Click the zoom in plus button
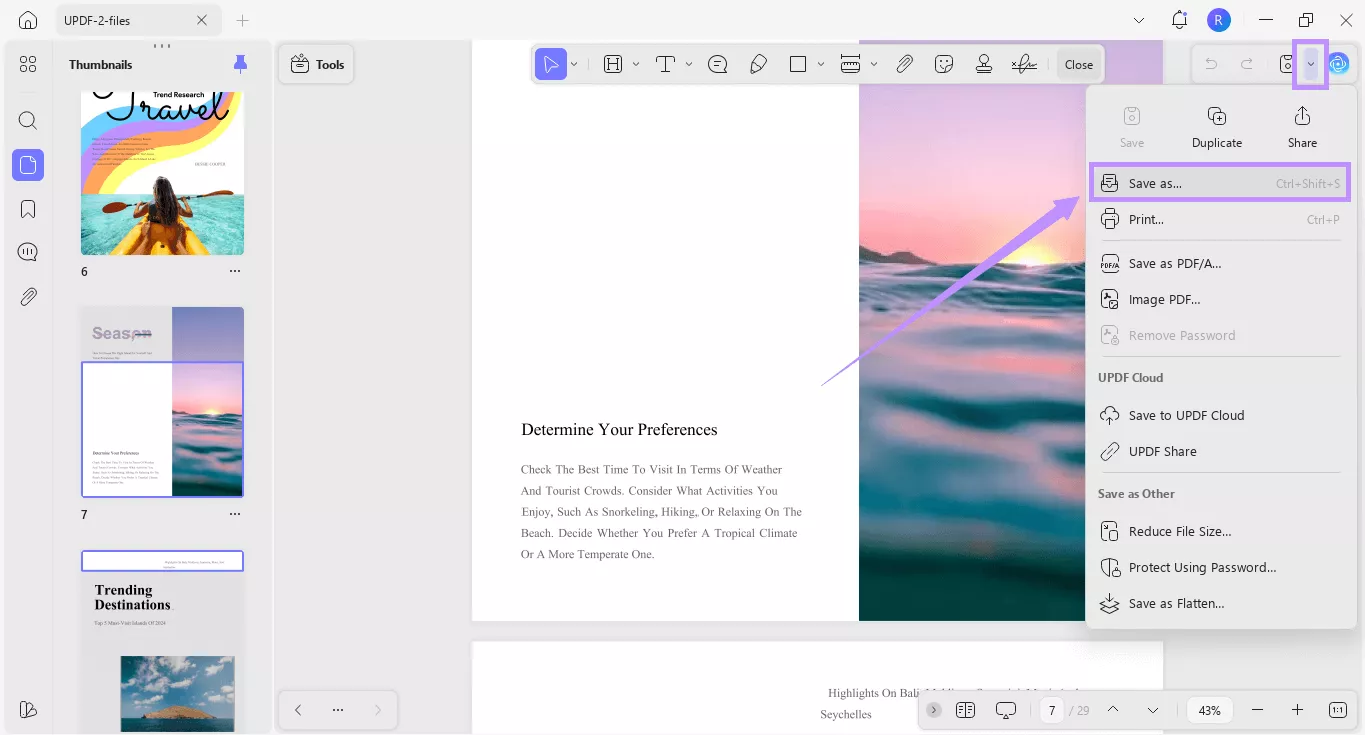This screenshot has height=735, width=1365. click(x=1297, y=710)
